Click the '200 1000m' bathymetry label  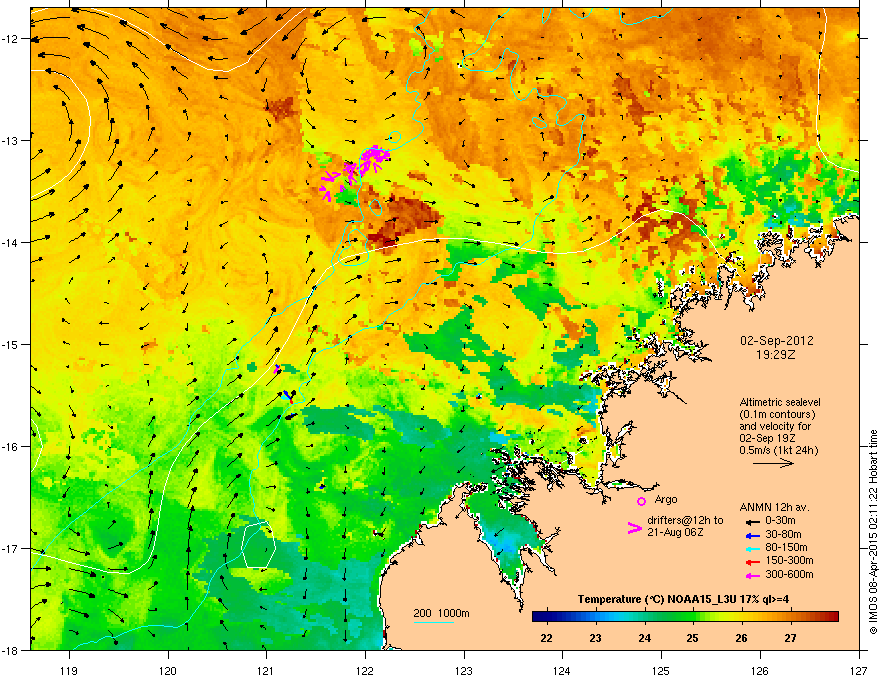point(441,613)
